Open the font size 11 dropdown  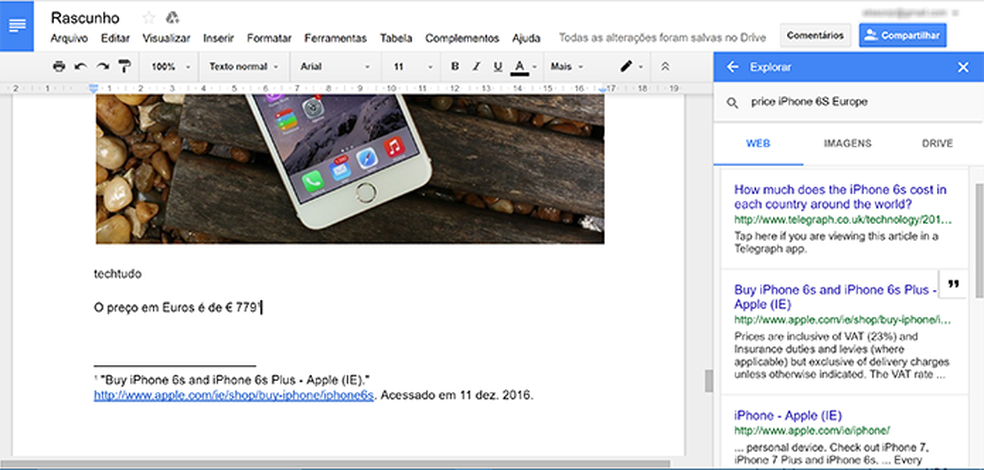[412, 67]
